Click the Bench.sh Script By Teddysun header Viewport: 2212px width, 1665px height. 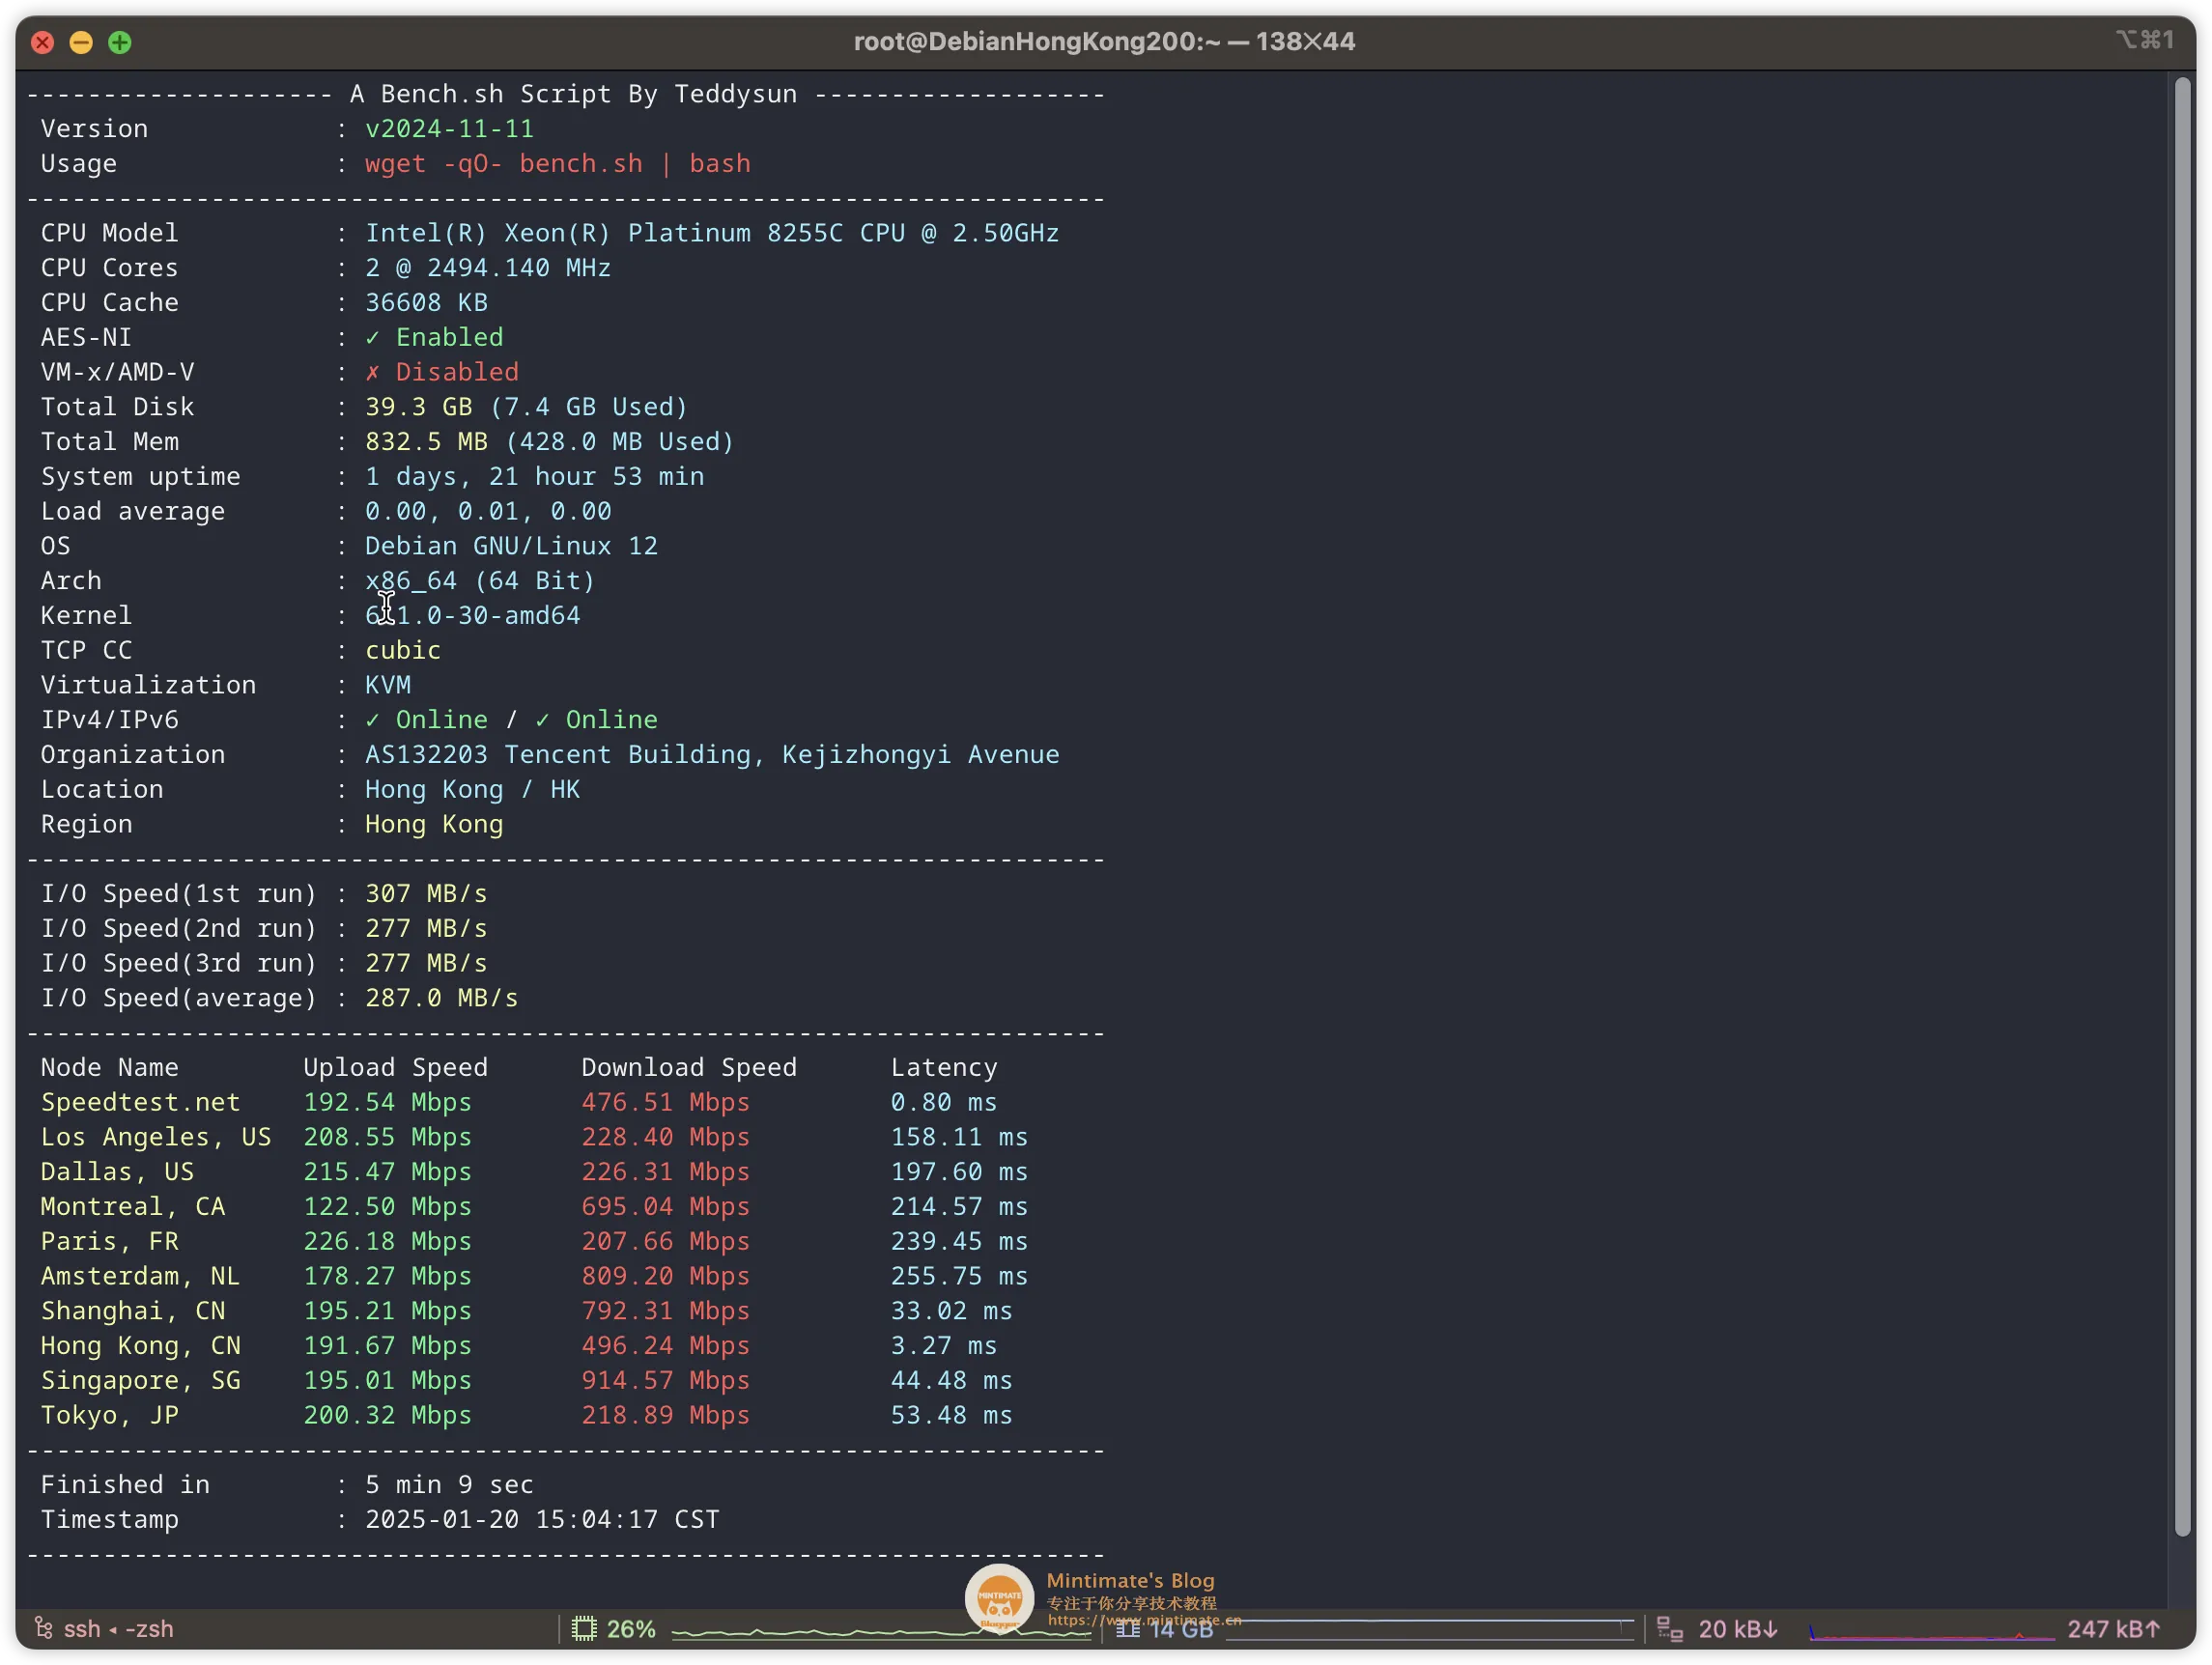(x=573, y=94)
